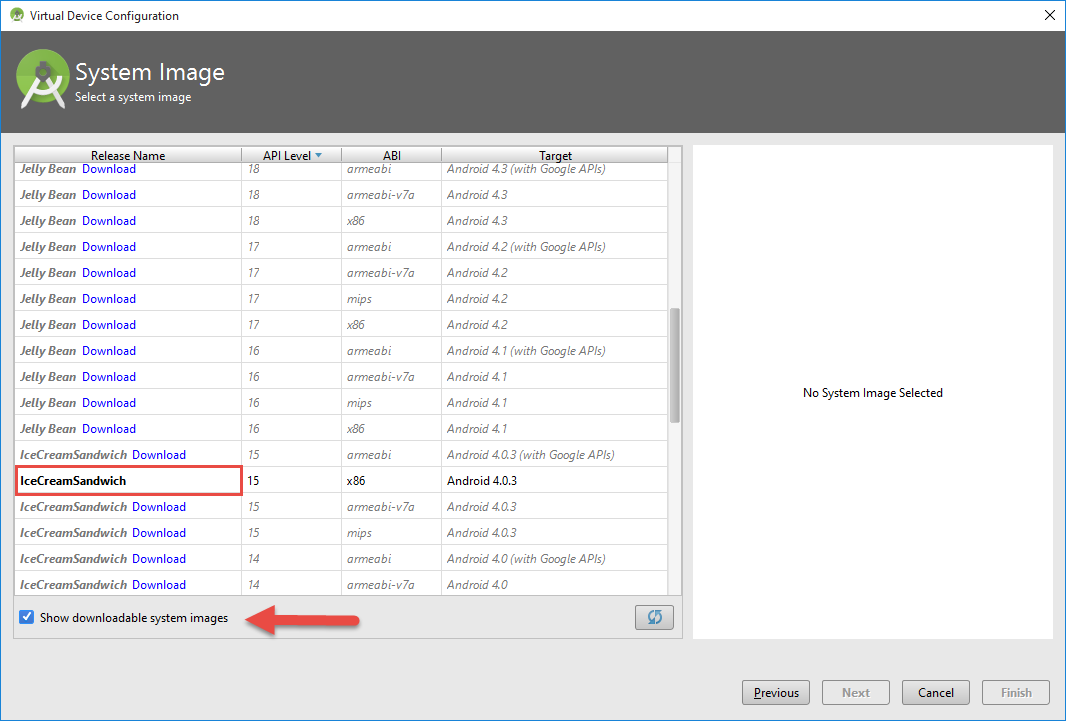Download Jelly Bean API 17 mips image
The width and height of the screenshot is (1066, 721).
click(109, 299)
